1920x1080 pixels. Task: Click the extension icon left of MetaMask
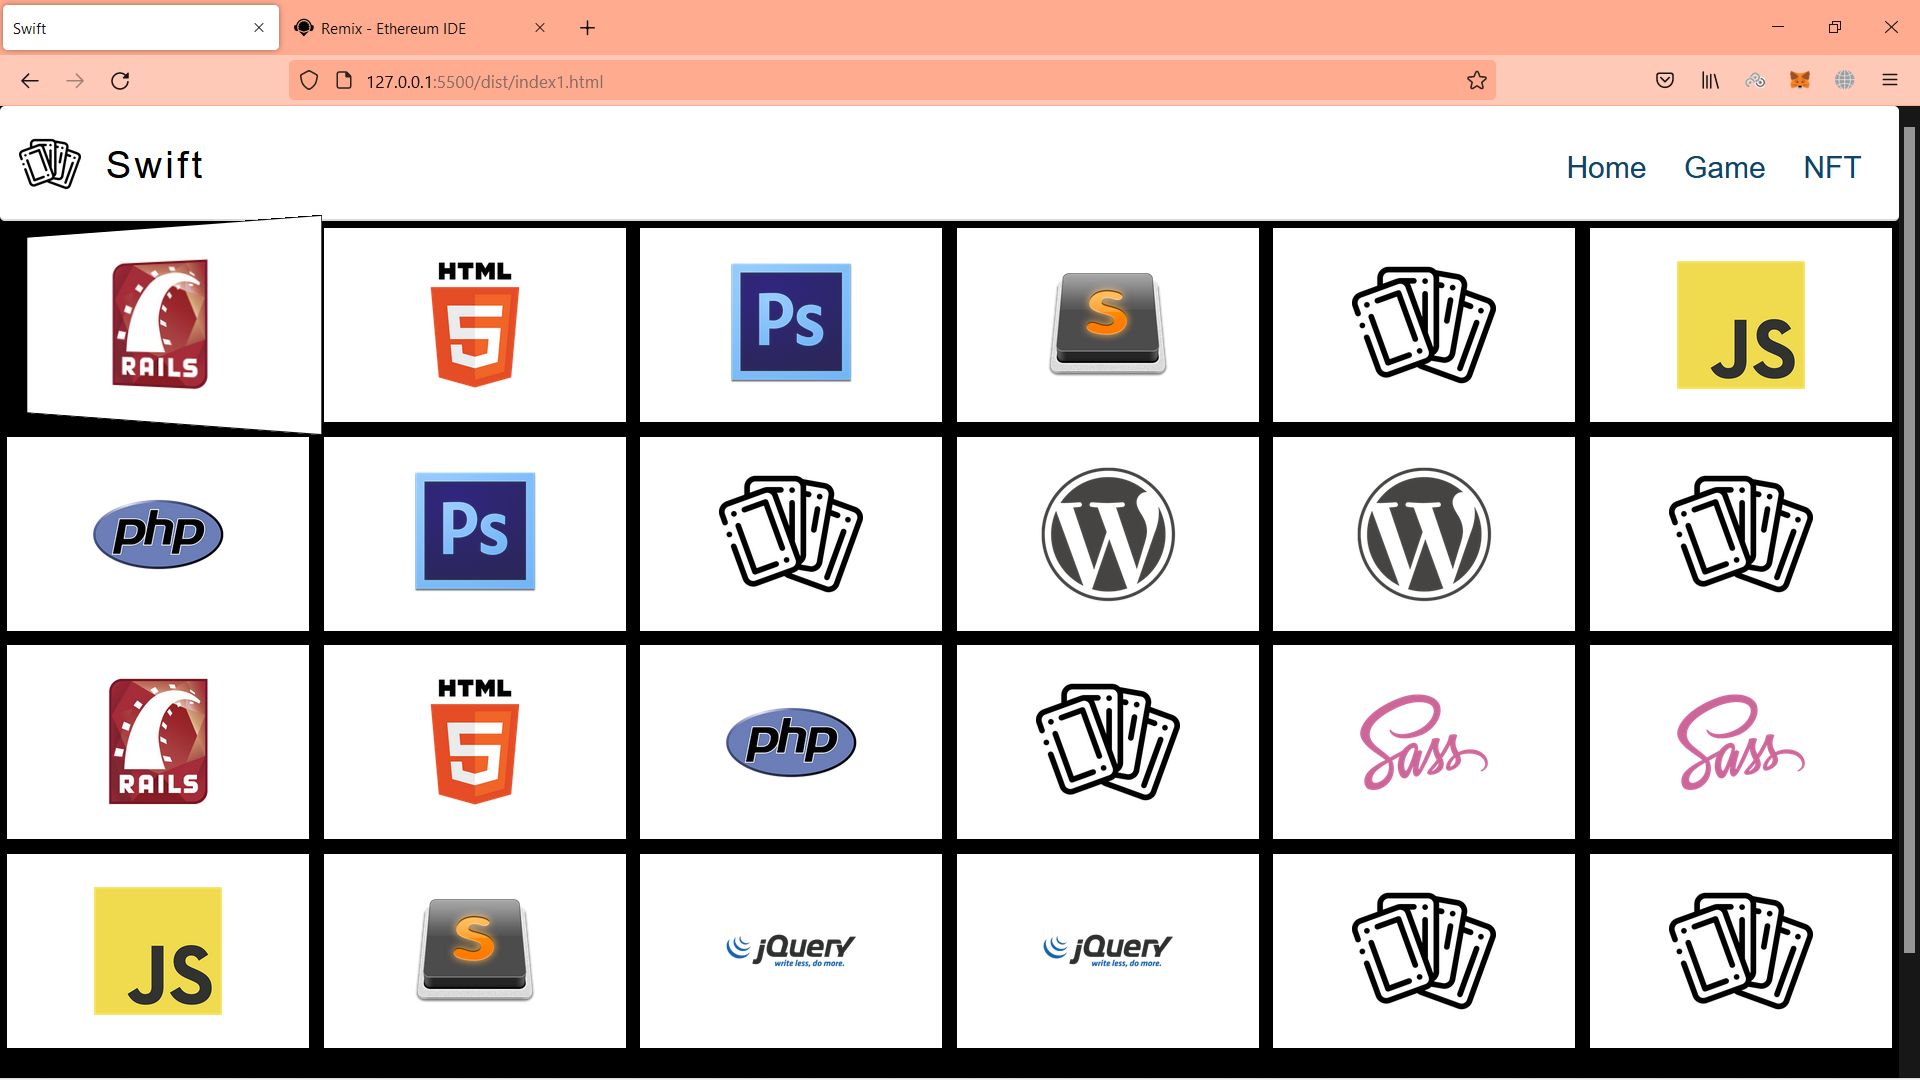tap(1755, 81)
